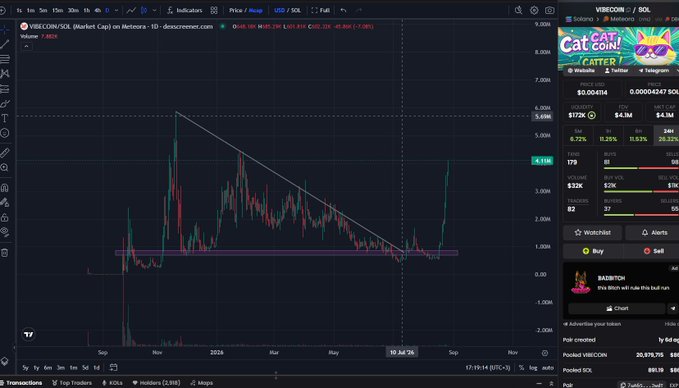Image resolution: width=679 pixels, height=388 pixels.
Task: Show 5y date range
Action: tap(26, 368)
